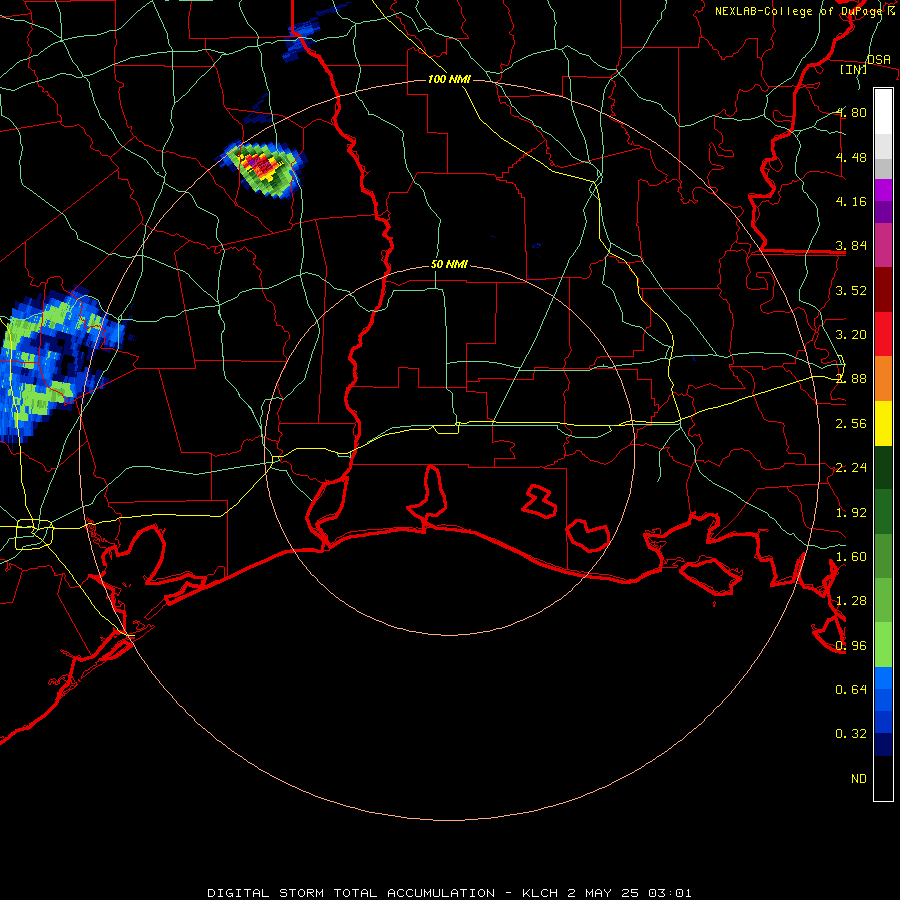Click the lime green swatch near 0.96
900x900 pixels.
click(x=883, y=645)
